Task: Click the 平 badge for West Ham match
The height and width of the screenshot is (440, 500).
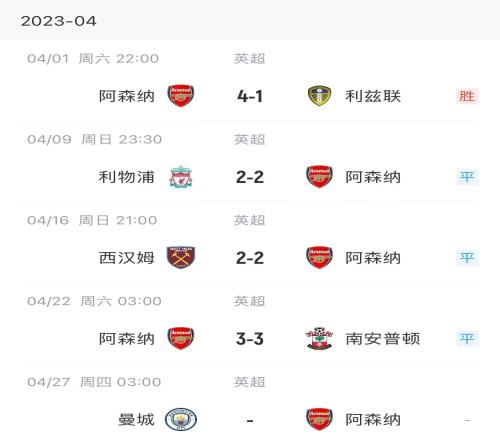Action: (467, 257)
